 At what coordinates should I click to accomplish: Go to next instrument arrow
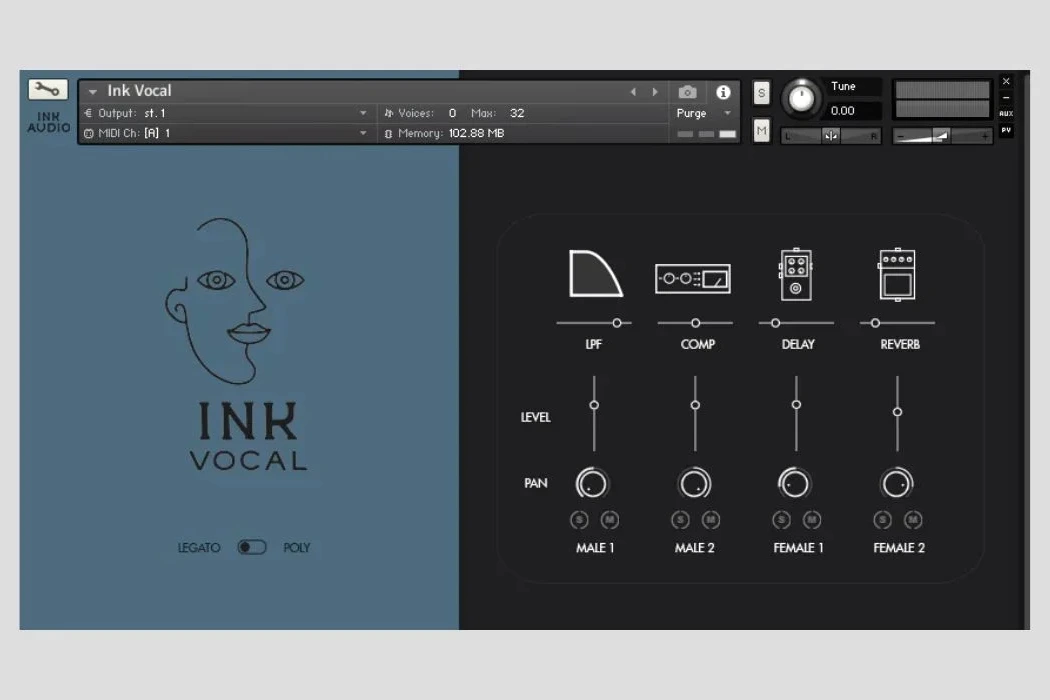tap(655, 92)
